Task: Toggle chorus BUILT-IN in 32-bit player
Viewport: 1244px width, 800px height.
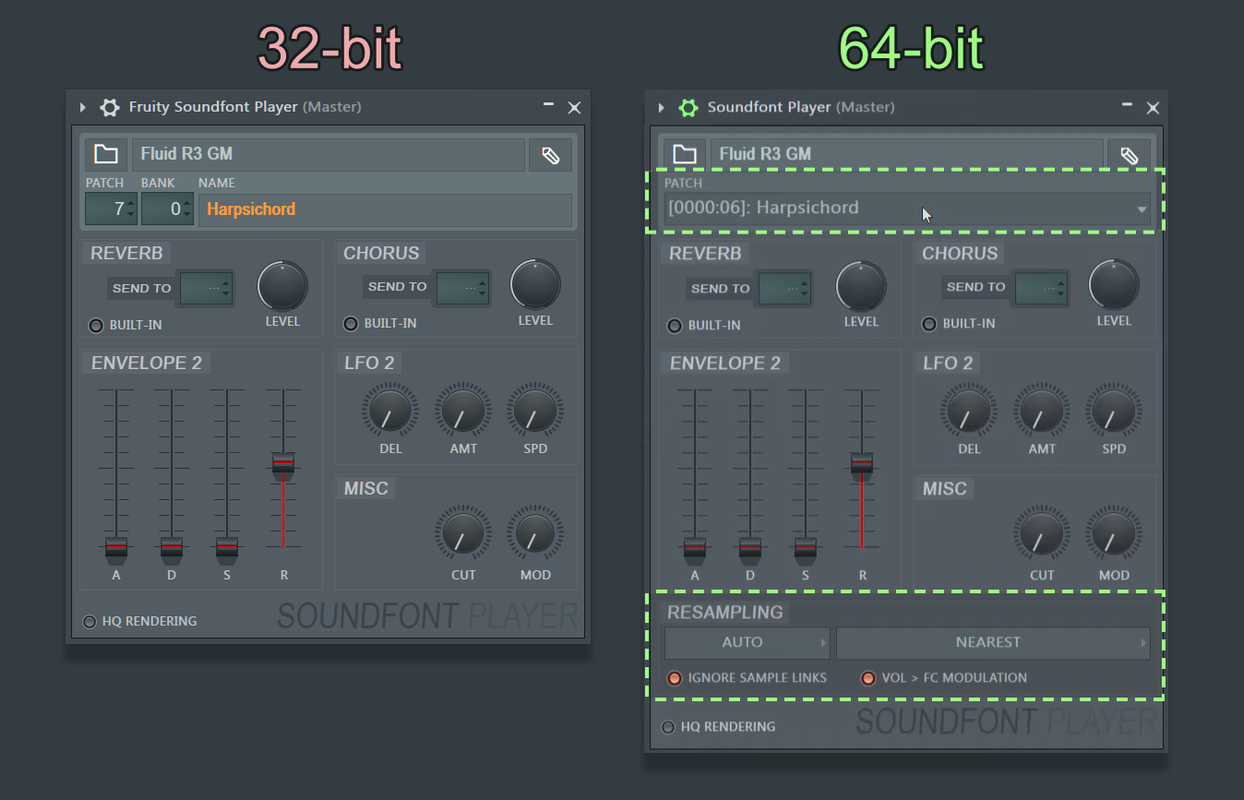Action: coord(350,323)
